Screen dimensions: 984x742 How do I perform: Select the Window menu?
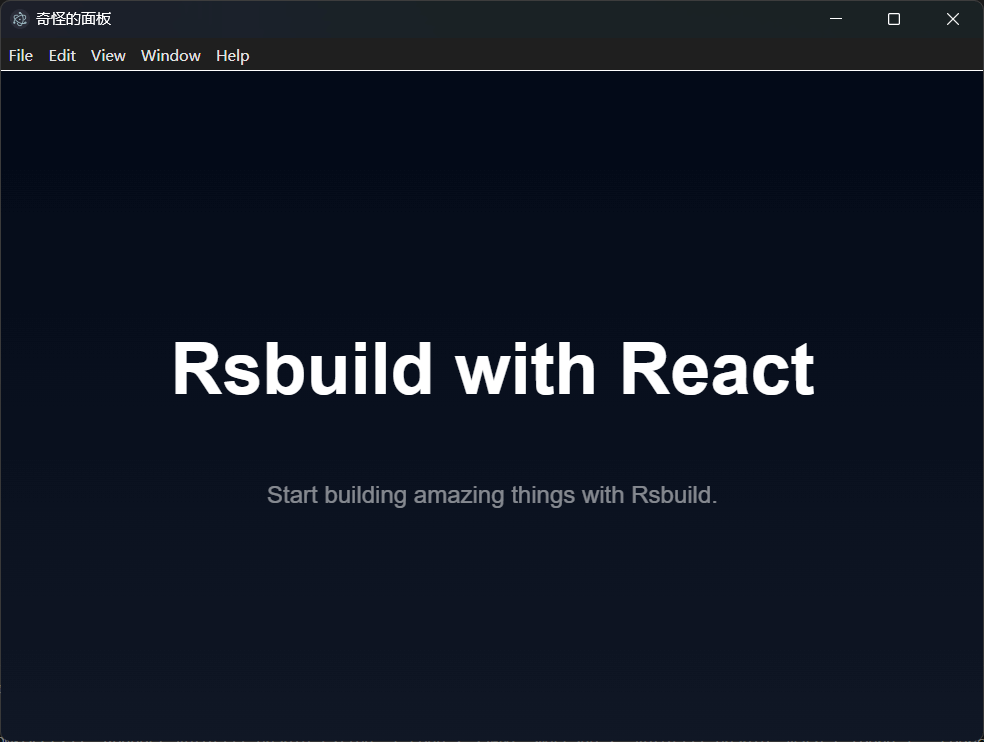pos(171,56)
